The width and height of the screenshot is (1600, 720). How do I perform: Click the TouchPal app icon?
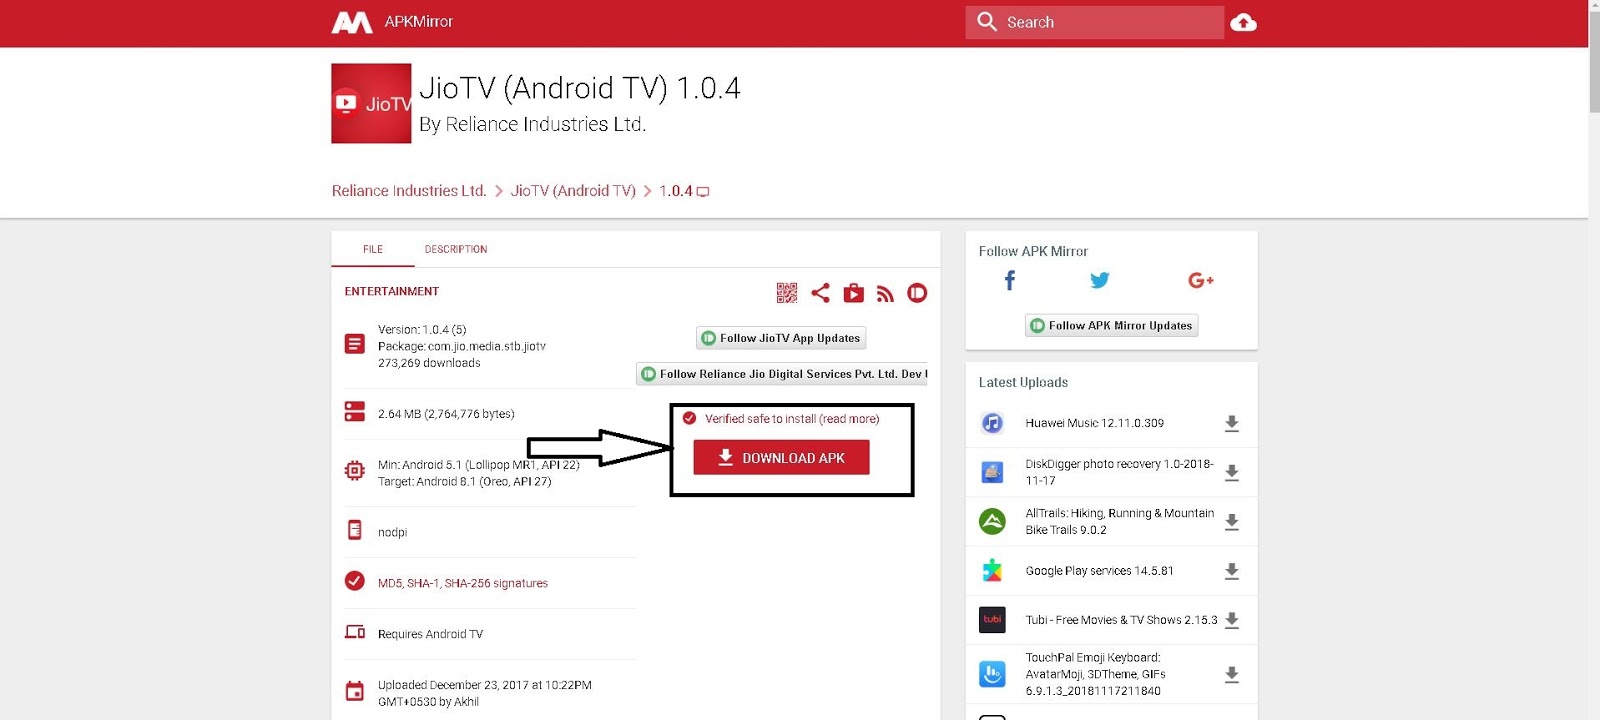992,674
